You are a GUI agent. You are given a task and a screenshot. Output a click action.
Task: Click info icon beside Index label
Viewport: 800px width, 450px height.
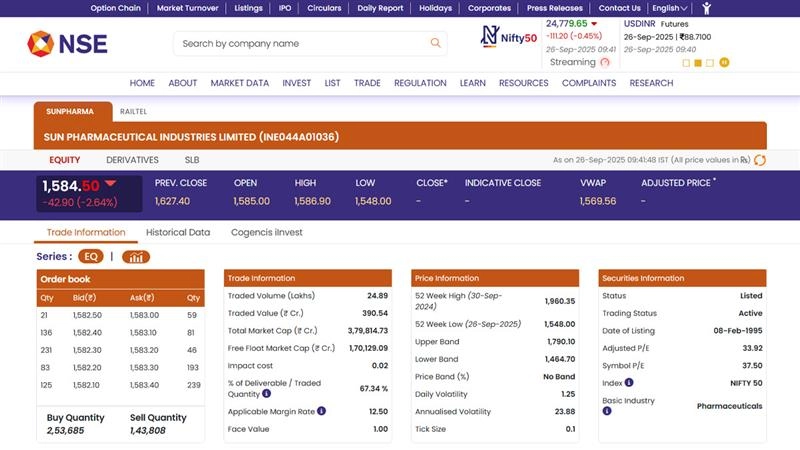[x=628, y=380]
